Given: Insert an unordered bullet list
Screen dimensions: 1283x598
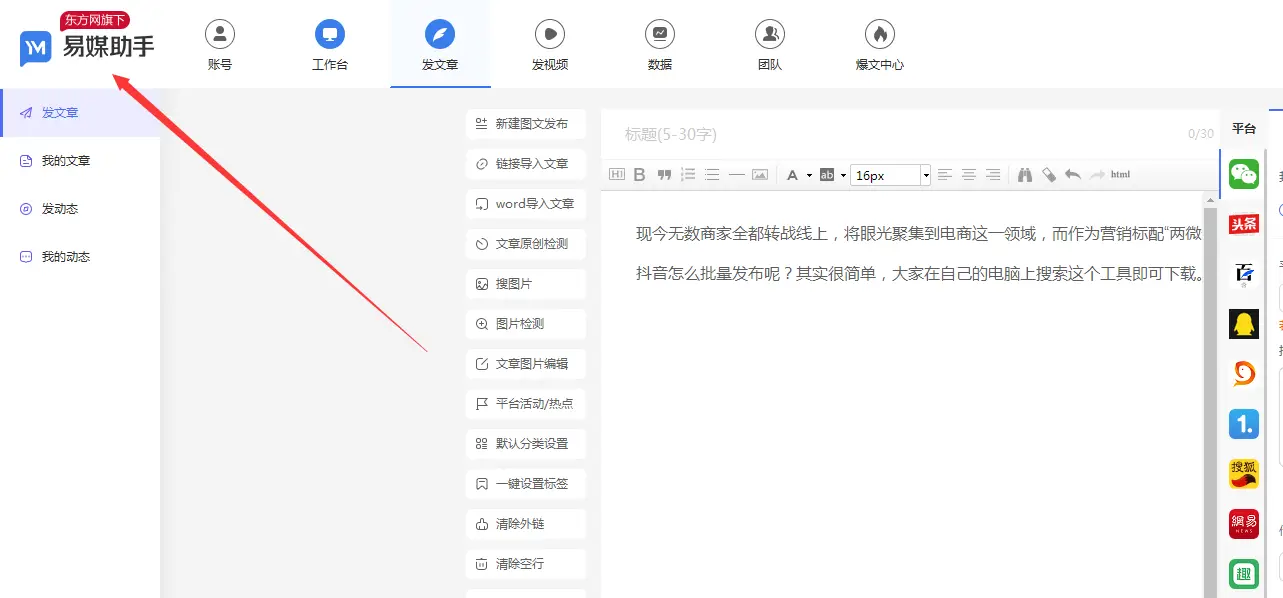Looking at the screenshot, I should pos(712,175).
